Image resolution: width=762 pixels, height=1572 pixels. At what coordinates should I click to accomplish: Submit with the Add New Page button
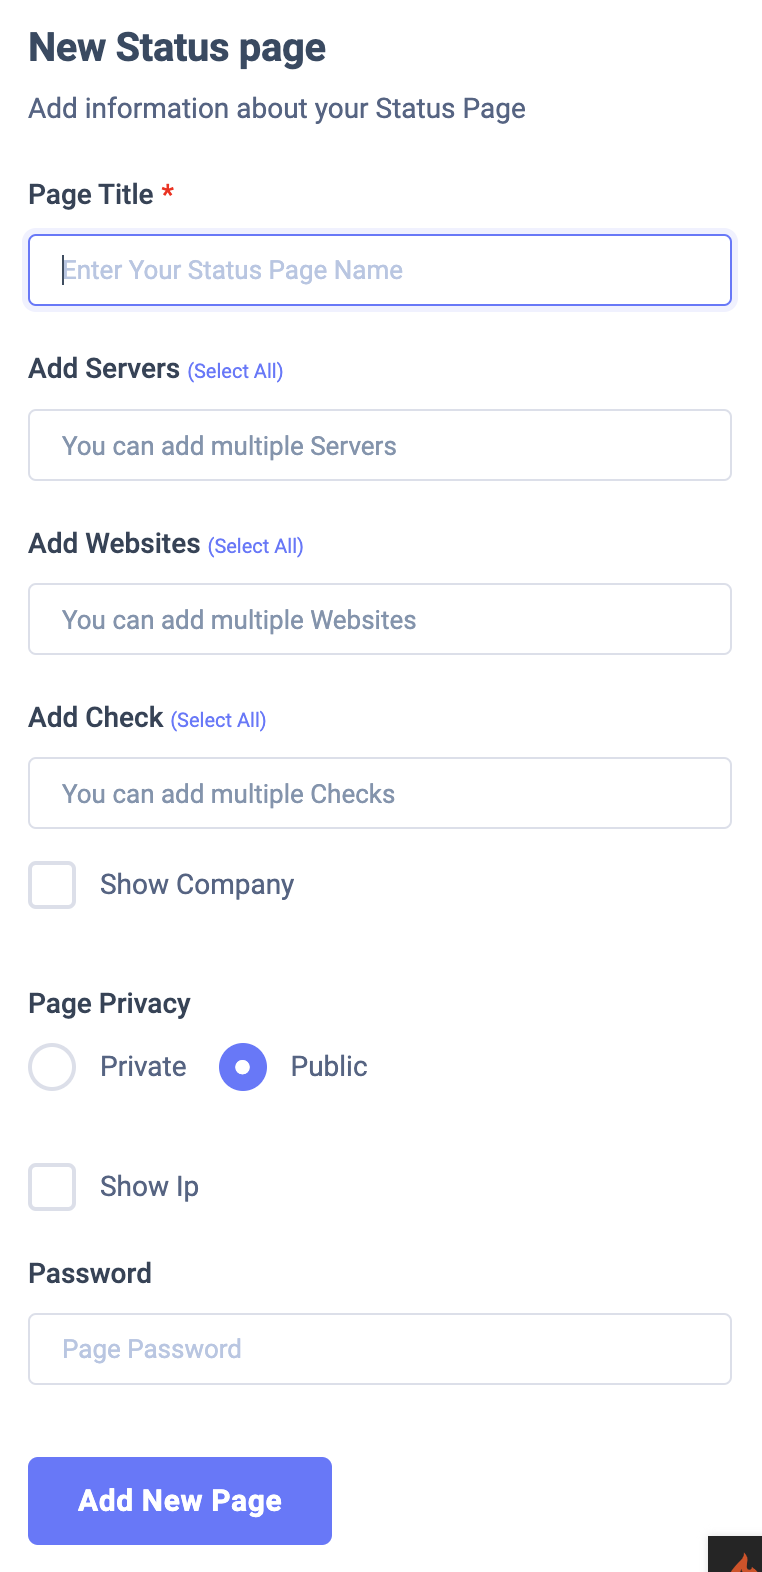pyautogui.click(x=180, y=1501)
